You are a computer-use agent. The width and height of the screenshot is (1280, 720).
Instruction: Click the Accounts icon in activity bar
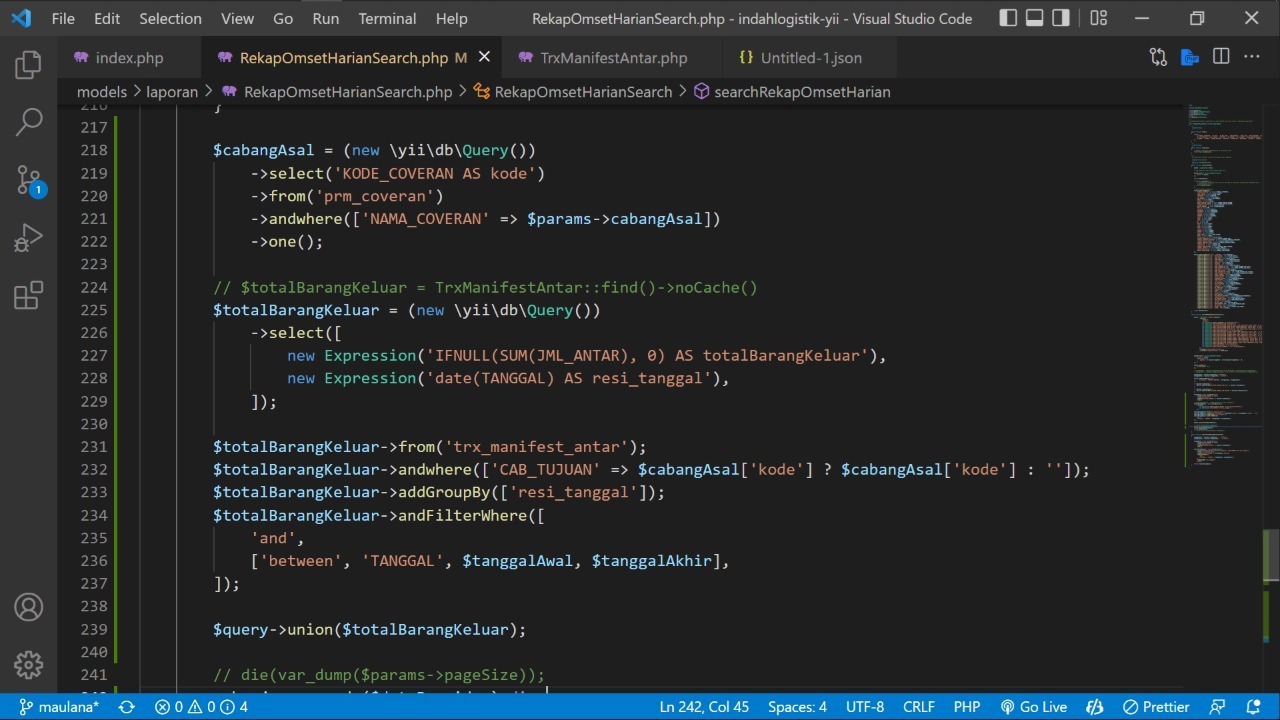[x=28, y=607]
